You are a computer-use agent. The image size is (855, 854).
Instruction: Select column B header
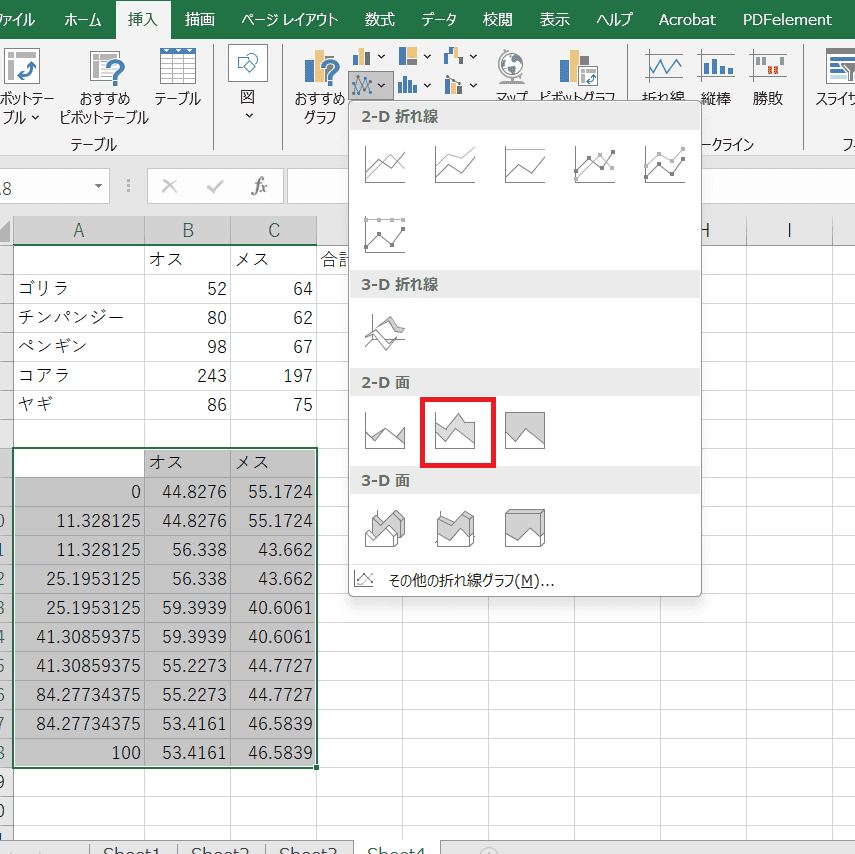click(188, 230)
